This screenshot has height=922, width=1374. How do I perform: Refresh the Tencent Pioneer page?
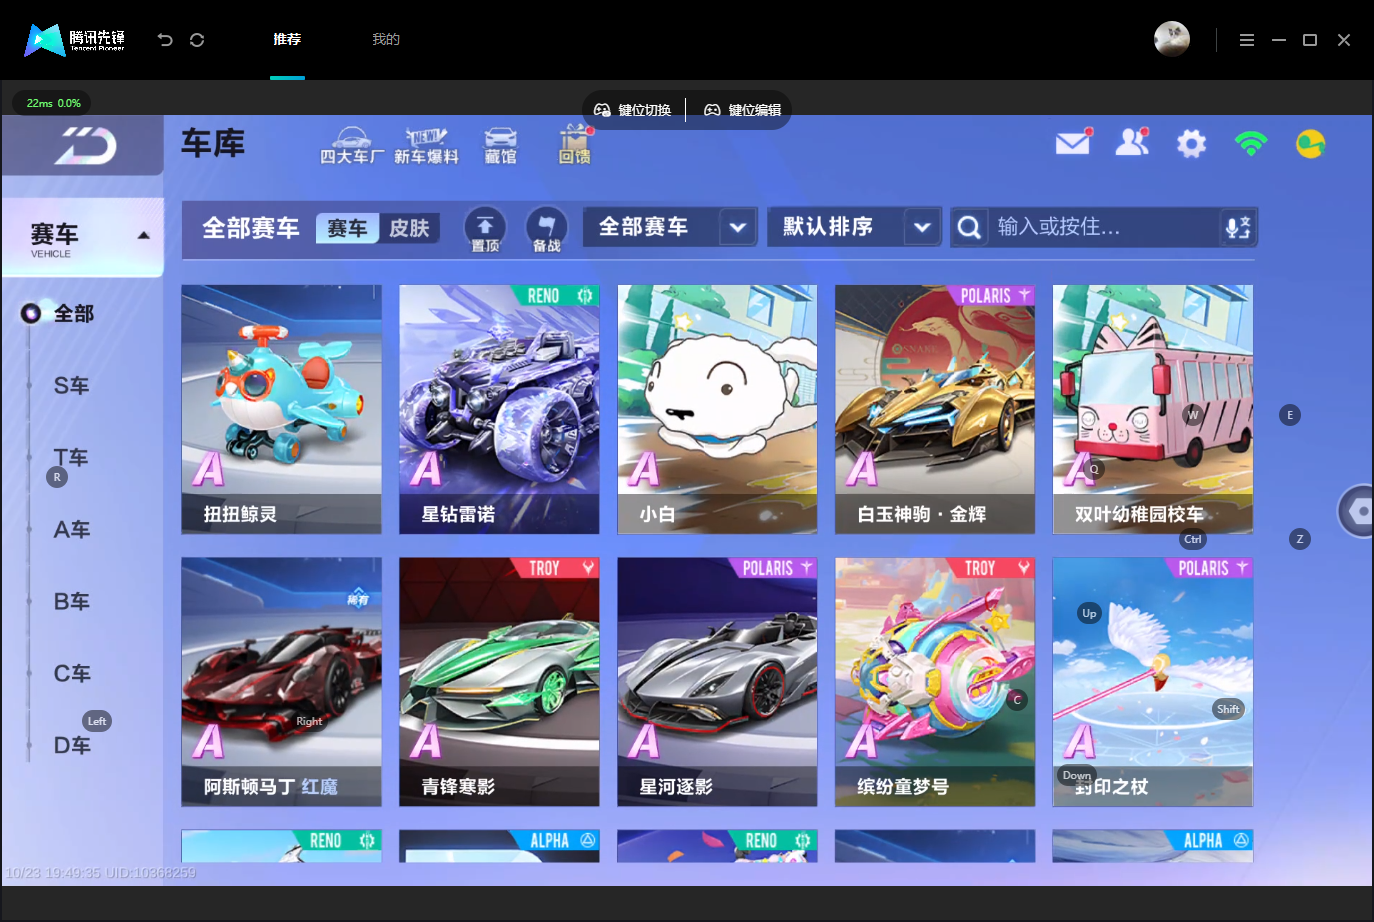197,40
